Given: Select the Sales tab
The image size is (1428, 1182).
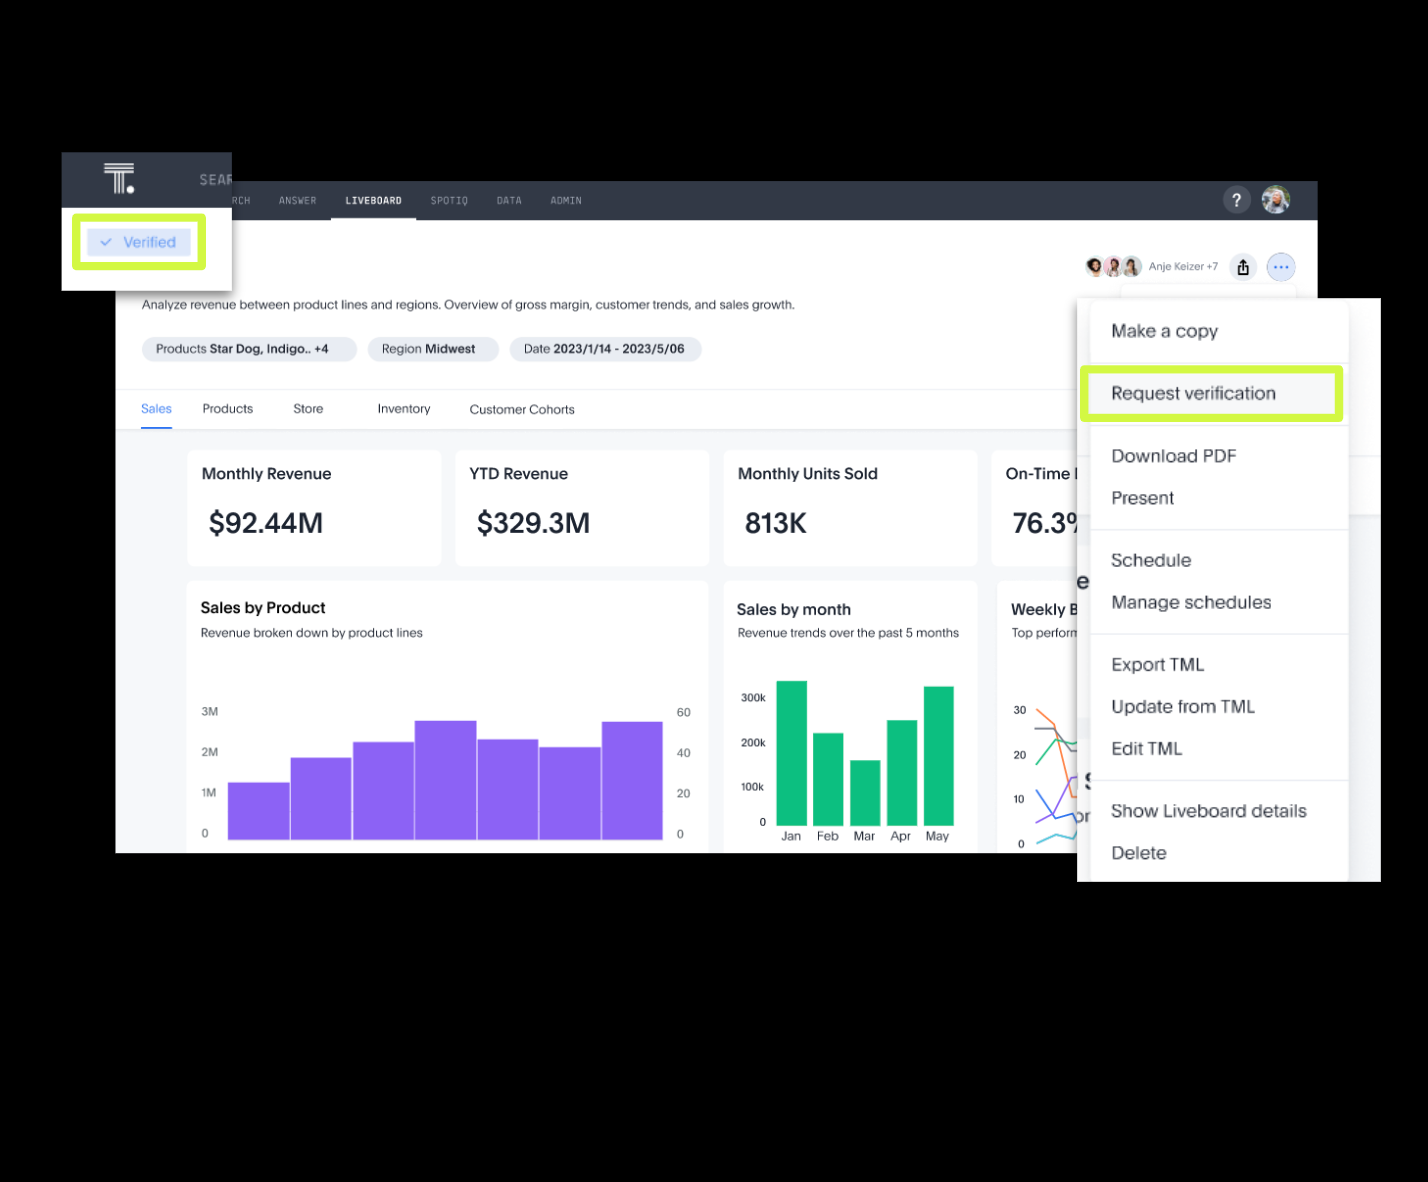Looking at the screenshot, I should tap(156, 409).
